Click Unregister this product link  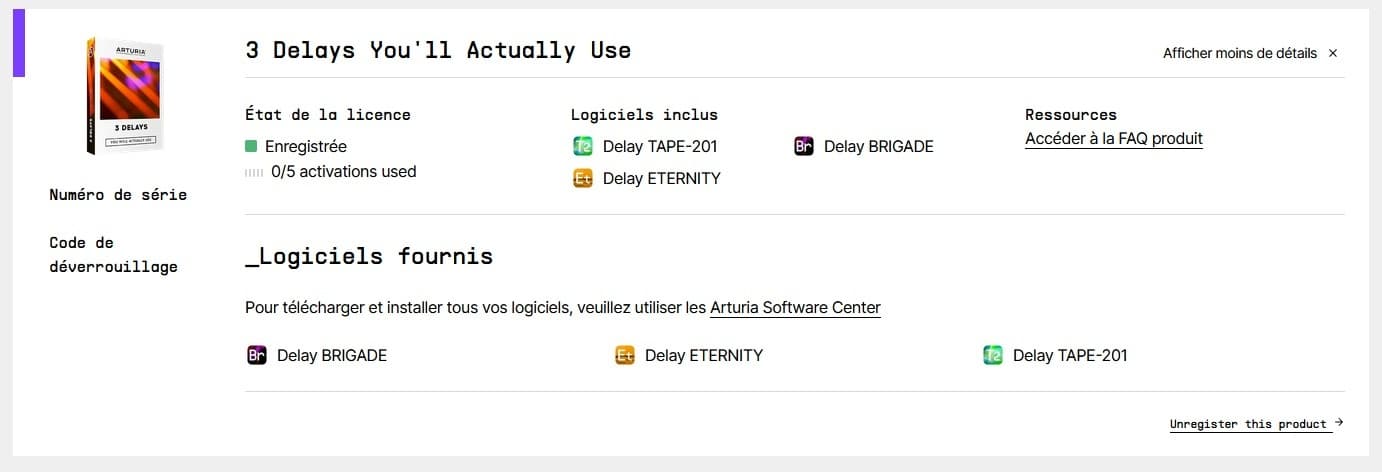pyautogui.click(x=1248, y=424)
